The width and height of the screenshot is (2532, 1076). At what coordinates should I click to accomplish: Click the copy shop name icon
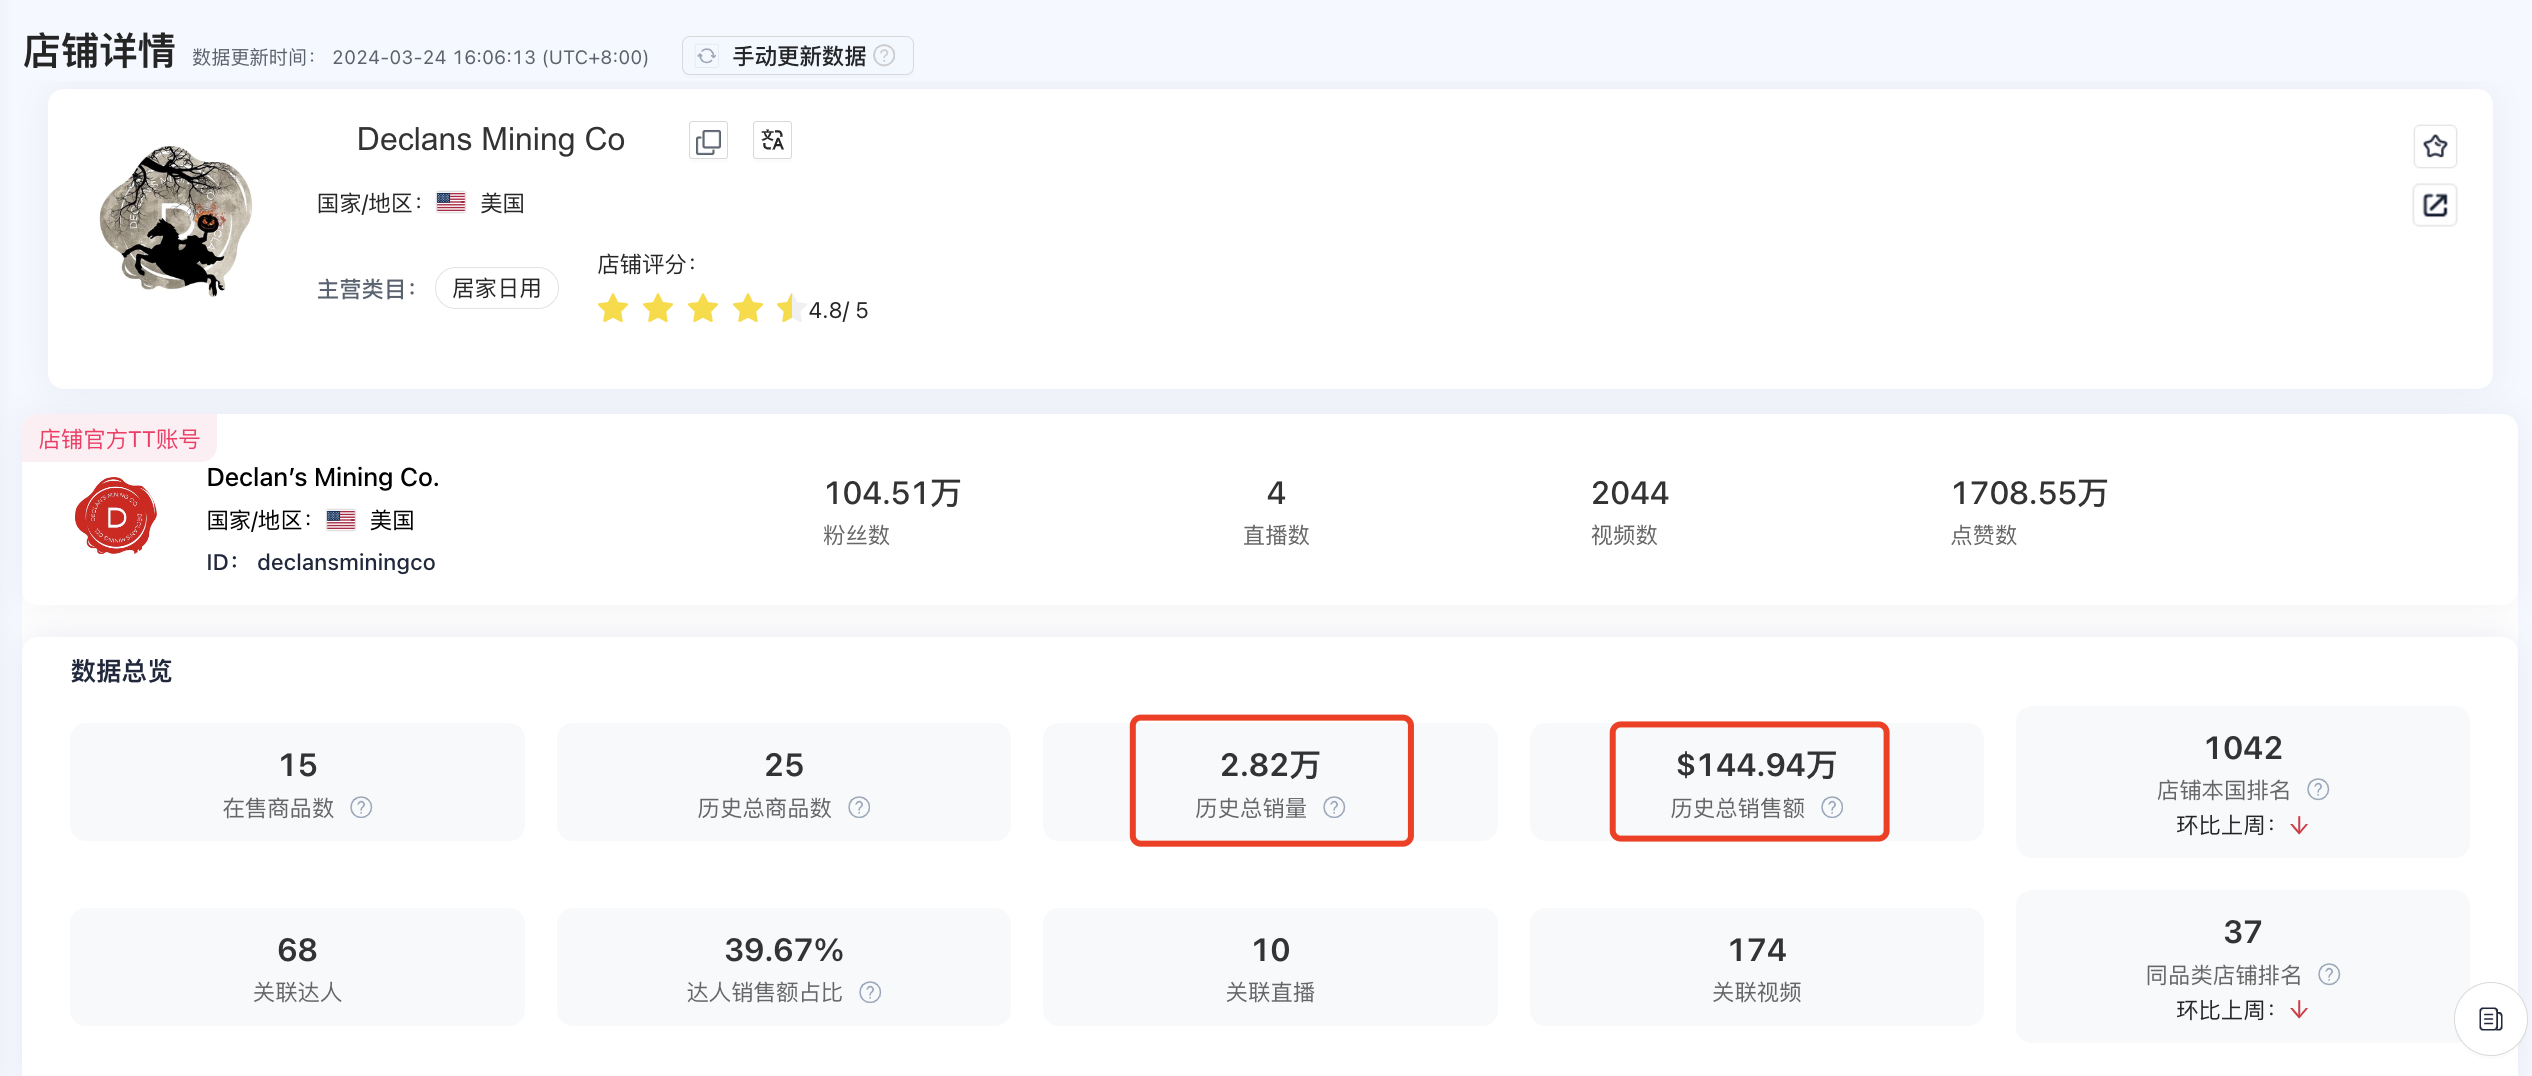click(x=708, y=141)
